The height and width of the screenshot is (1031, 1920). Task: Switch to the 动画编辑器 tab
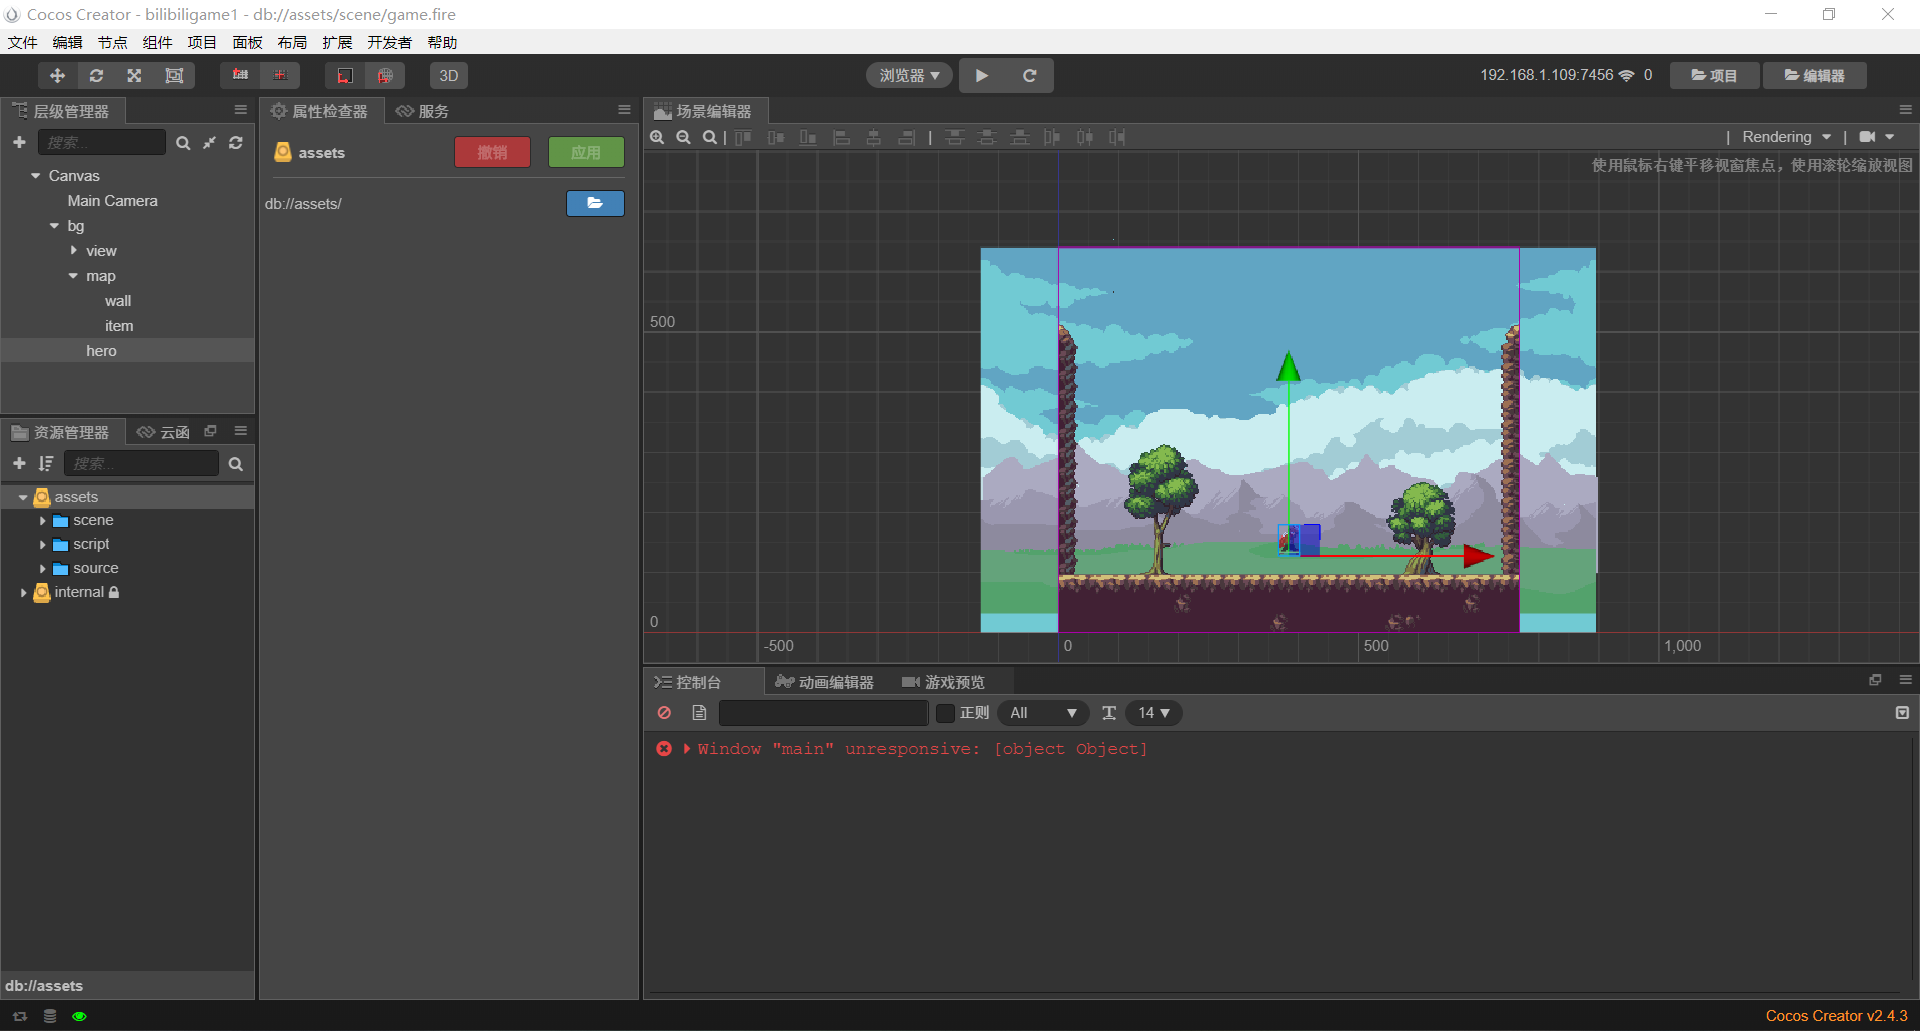[825, 682]
